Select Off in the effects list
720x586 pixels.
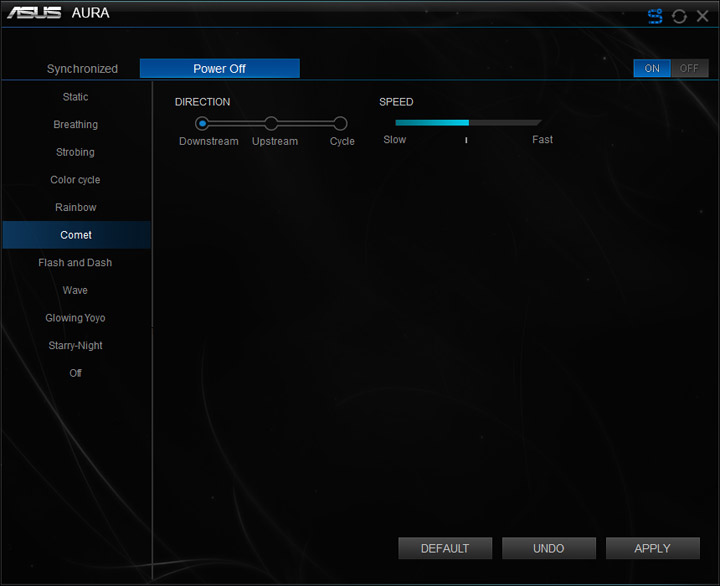[75, 373]
